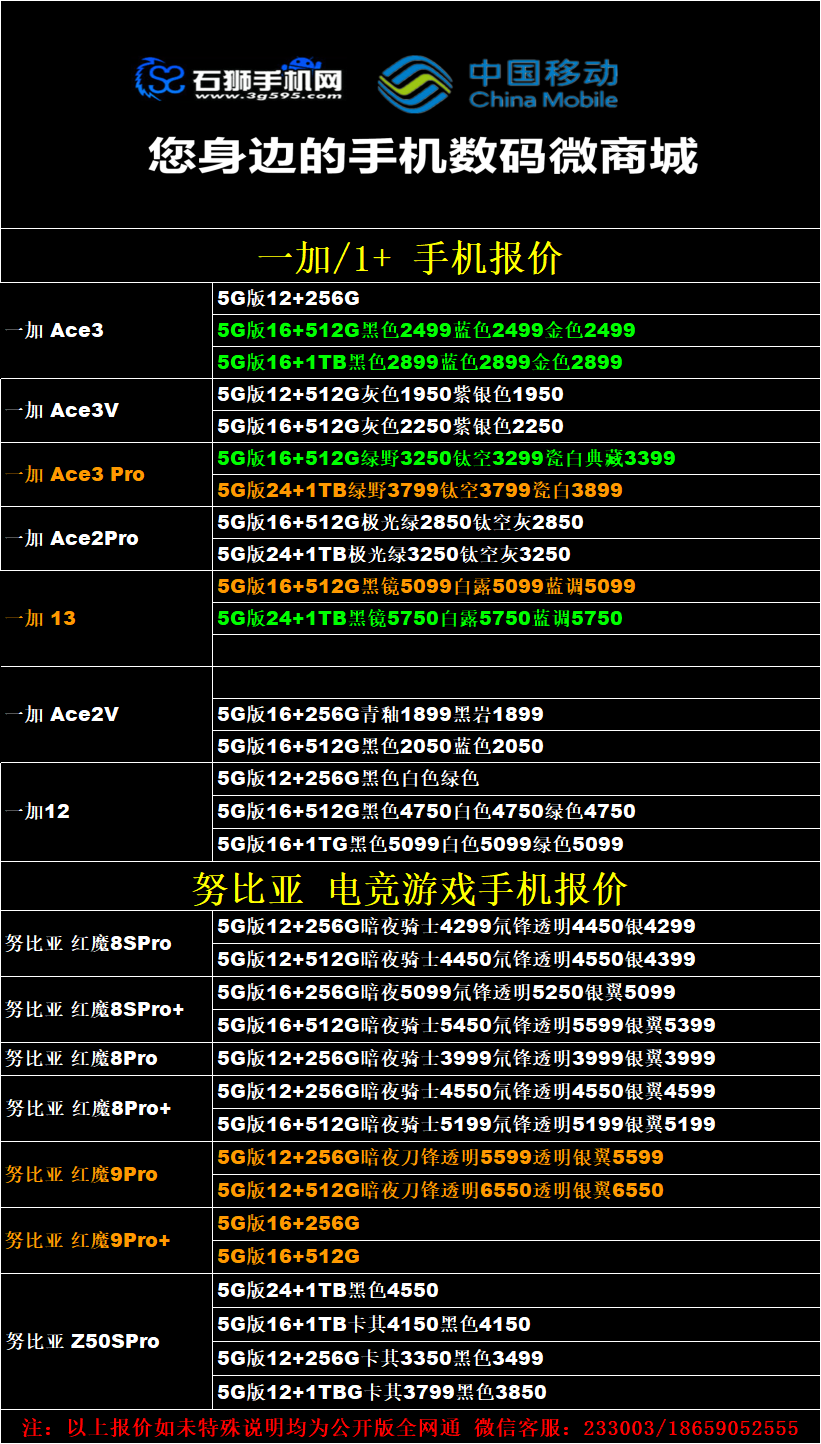
Task: Click the row 16+512G 灰色2250紫银色2250
Action: coord(516,426)
